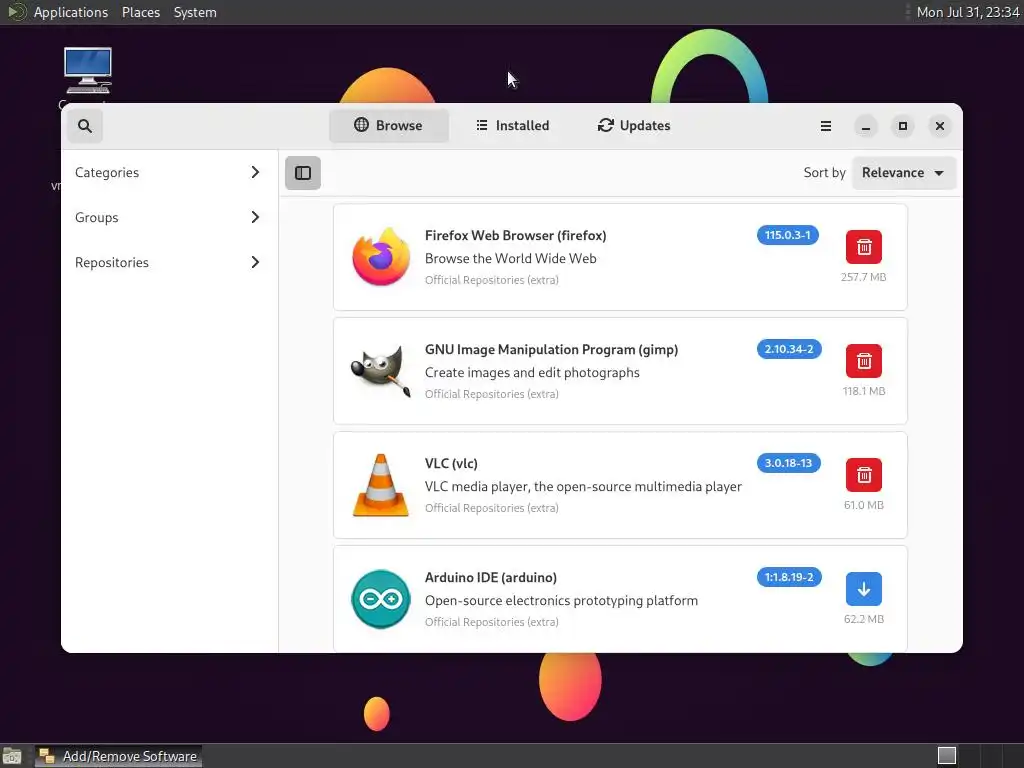
Task: Click the 'Sort by' label
Action: pyautogui.click(x=824, y=173)
